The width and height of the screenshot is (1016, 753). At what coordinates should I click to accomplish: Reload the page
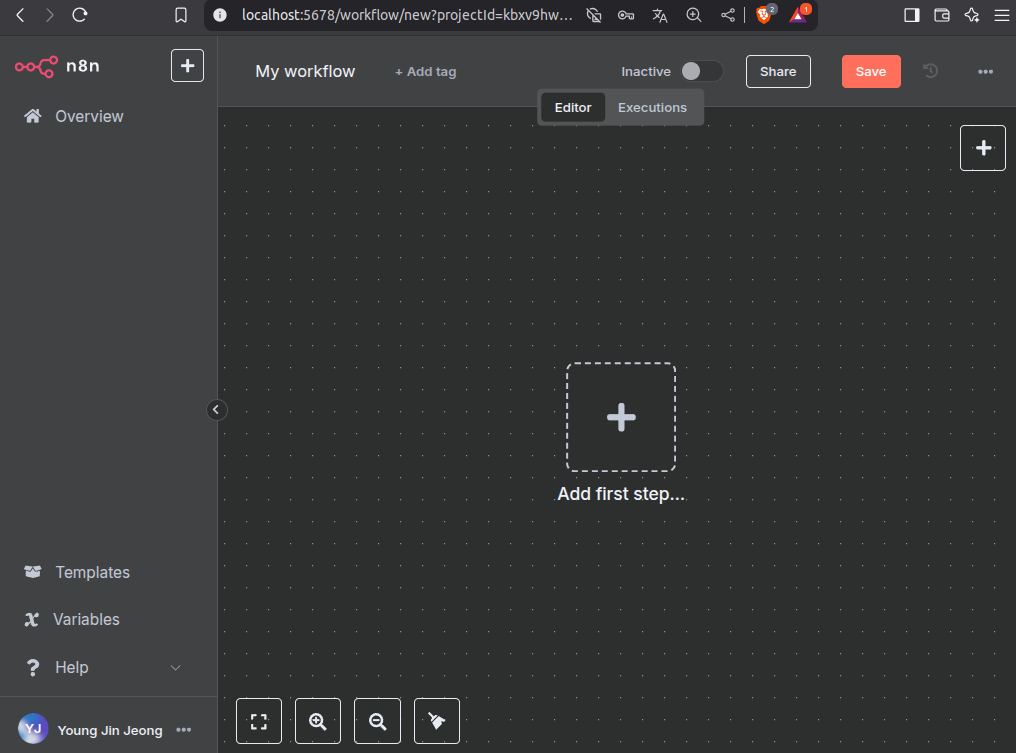(80, 15)
